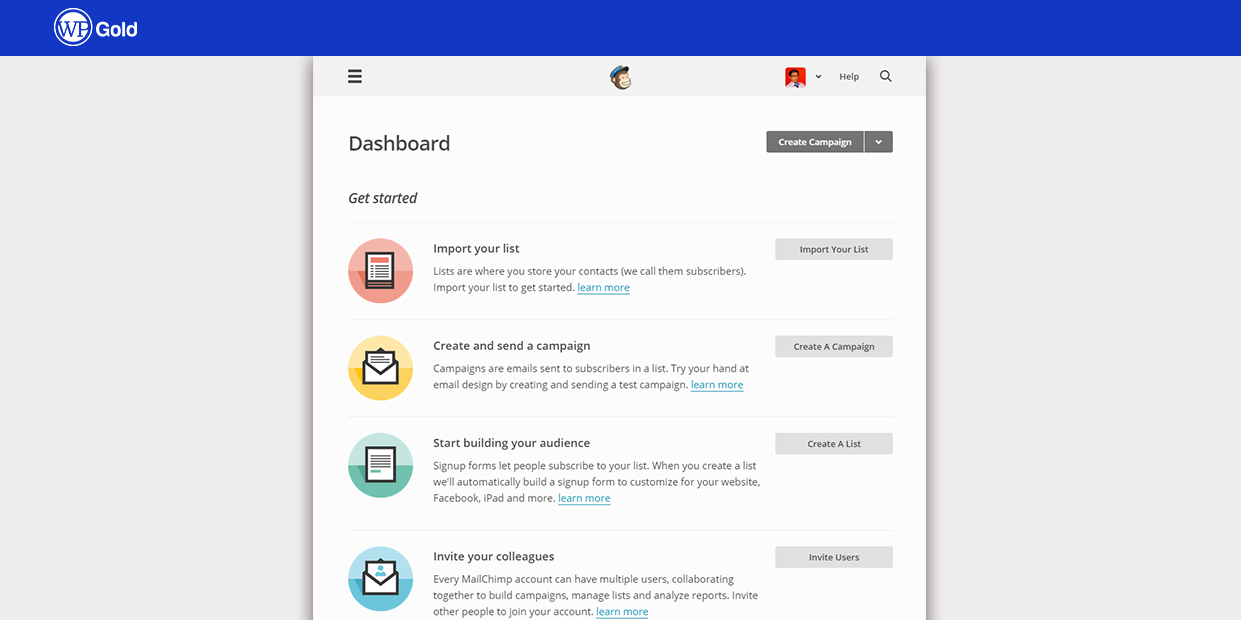
Task: Open the hamburger navigation menu
Action: [355, 76]
